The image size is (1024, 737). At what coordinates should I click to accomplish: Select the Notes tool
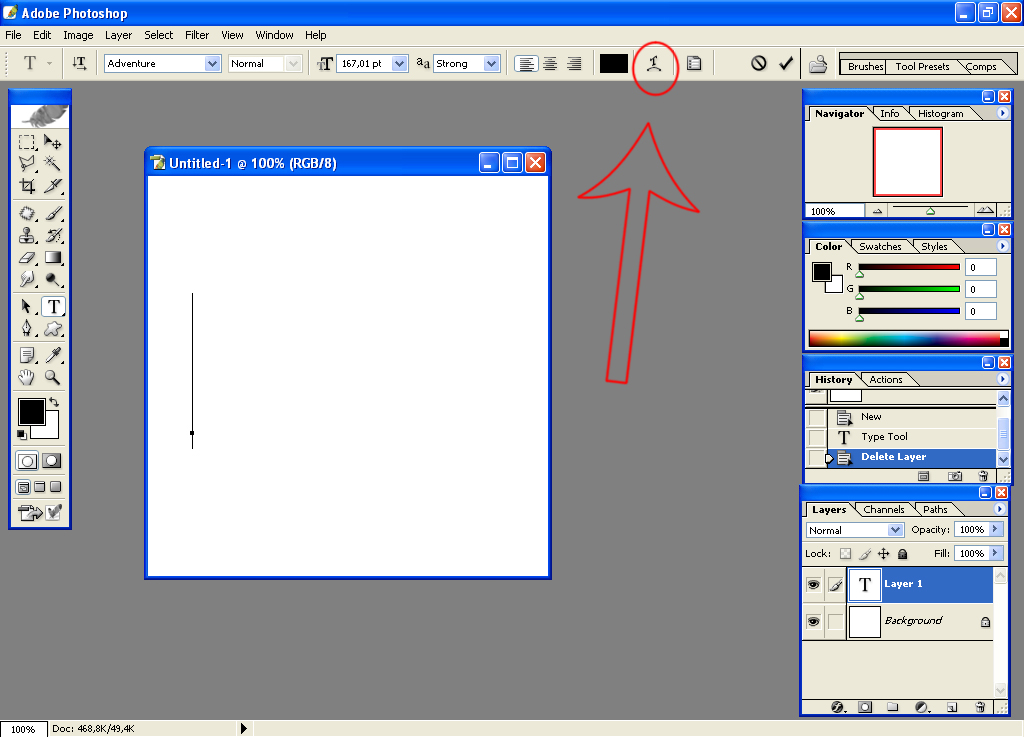click(x=27, y=355)
